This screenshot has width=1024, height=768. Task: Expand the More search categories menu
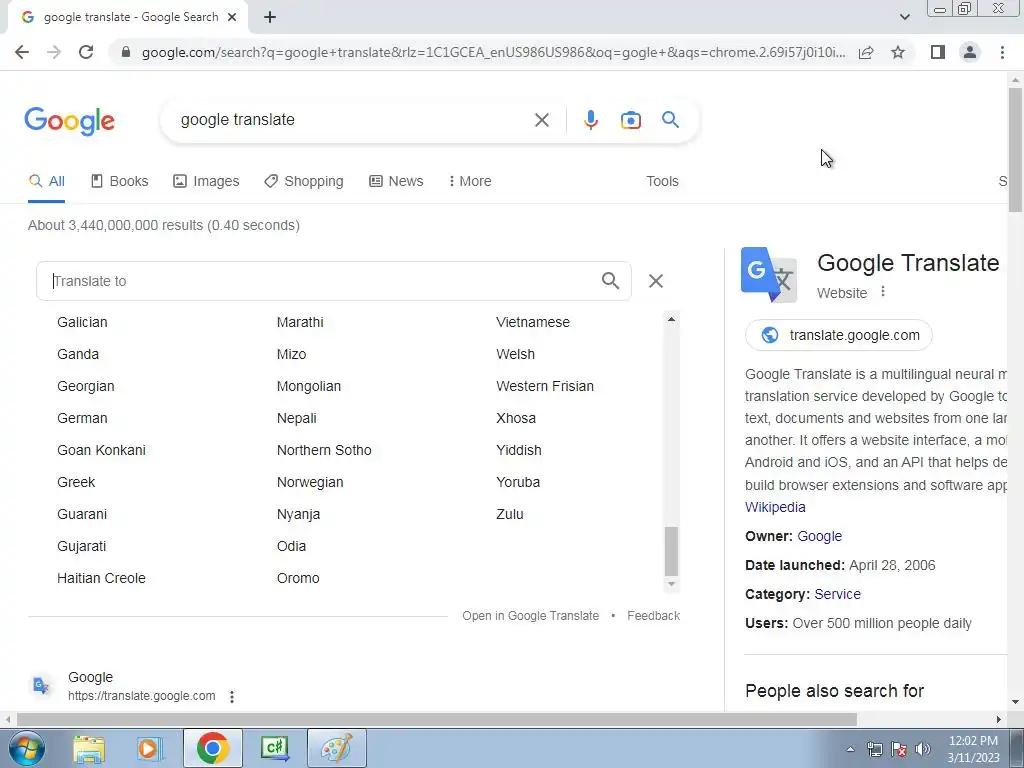(x=470, y=182)
